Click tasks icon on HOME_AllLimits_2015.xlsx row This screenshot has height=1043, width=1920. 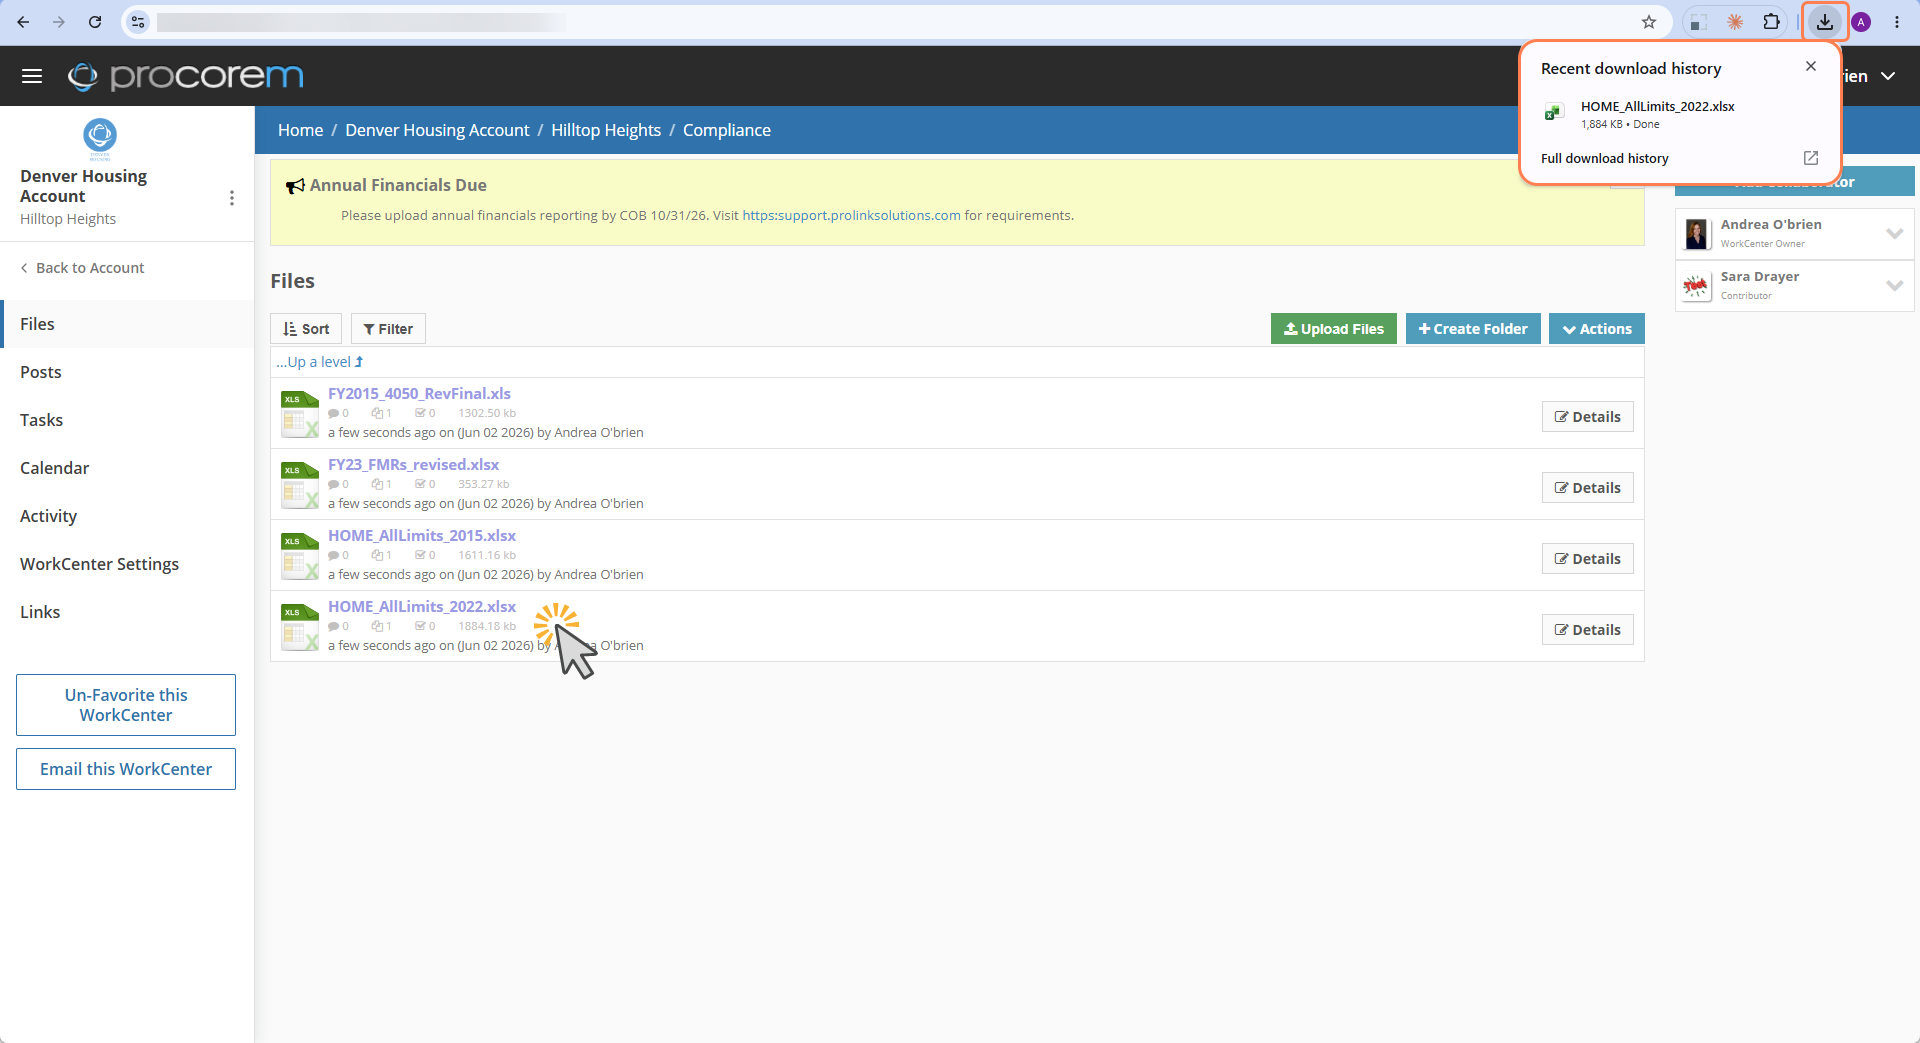(421, 555)
